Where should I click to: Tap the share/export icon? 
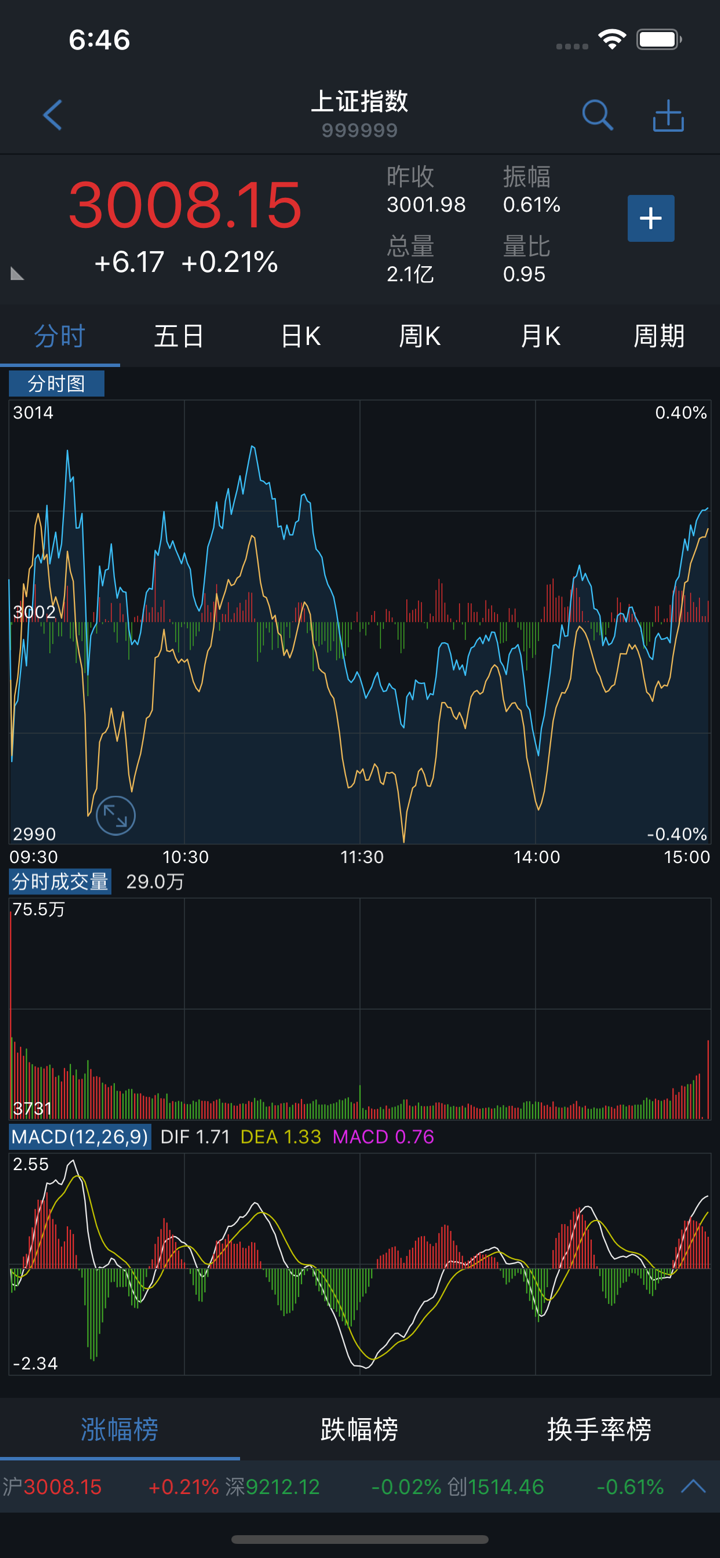(x=668, y=116)
